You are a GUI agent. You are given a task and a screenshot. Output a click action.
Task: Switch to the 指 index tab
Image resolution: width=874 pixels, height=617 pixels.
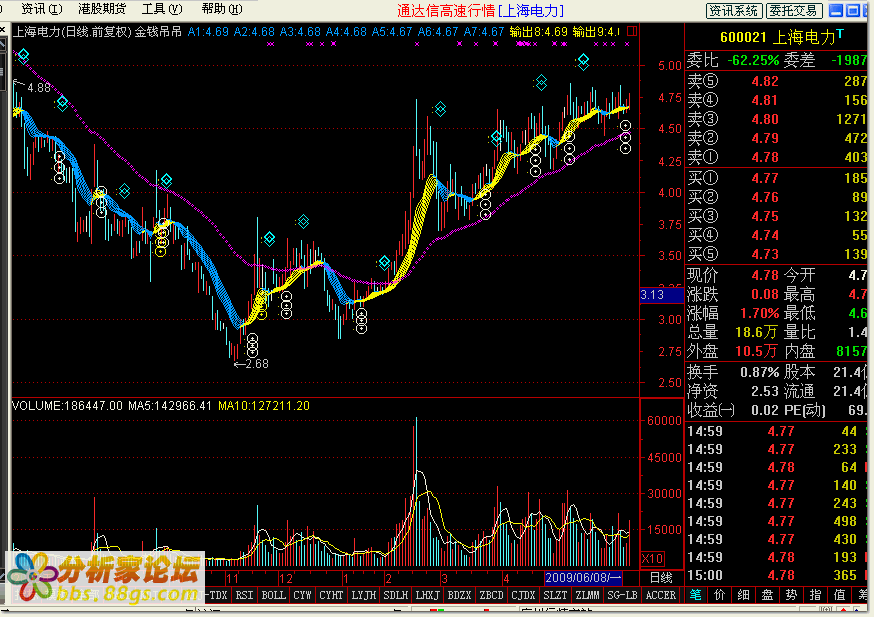(815, 595)
